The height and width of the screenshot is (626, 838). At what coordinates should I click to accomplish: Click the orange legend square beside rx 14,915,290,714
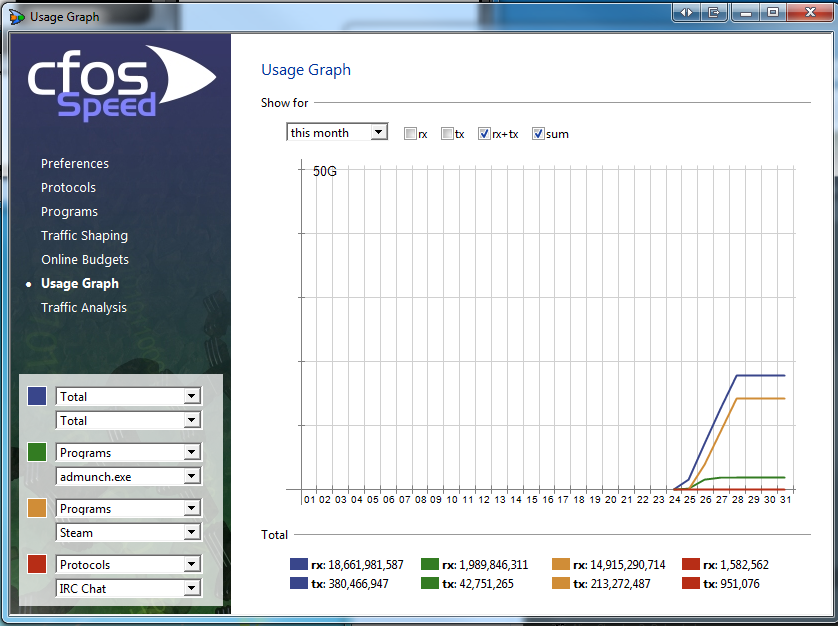coord(560,565)
